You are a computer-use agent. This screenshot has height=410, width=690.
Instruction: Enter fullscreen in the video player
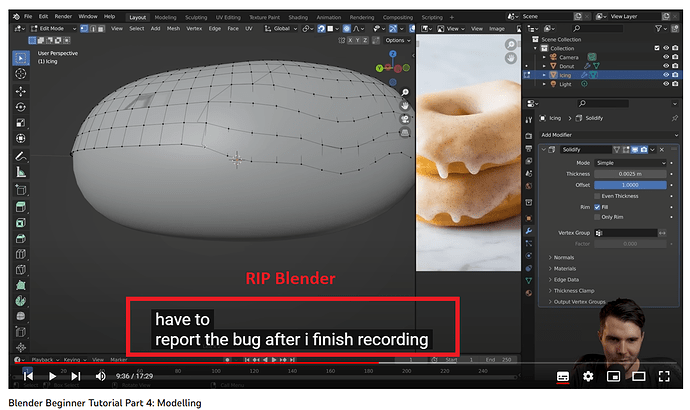[x=664, y=376]
